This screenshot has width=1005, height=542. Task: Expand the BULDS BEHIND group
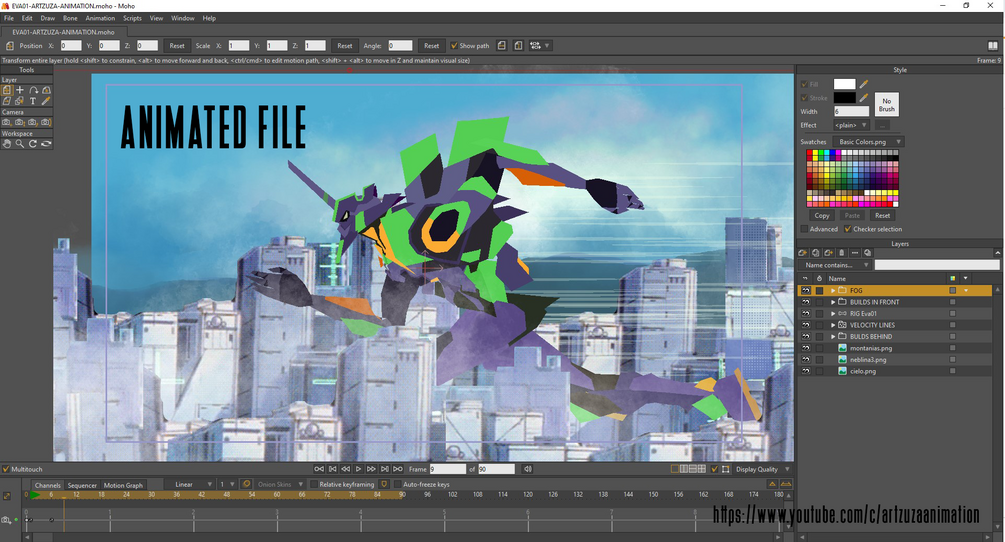point(833,336)
